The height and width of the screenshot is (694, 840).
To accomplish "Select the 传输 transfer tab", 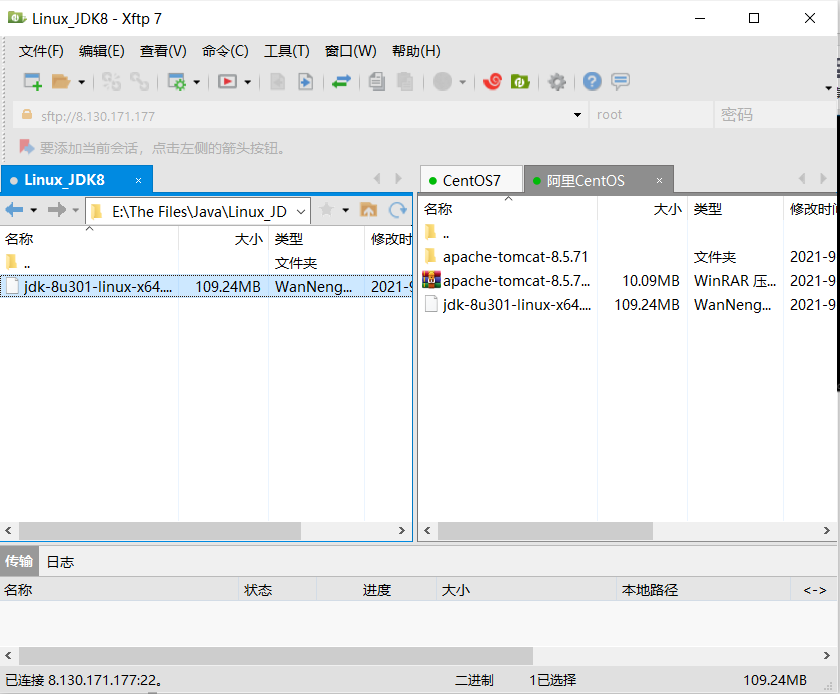I will [x=19, y=561].
